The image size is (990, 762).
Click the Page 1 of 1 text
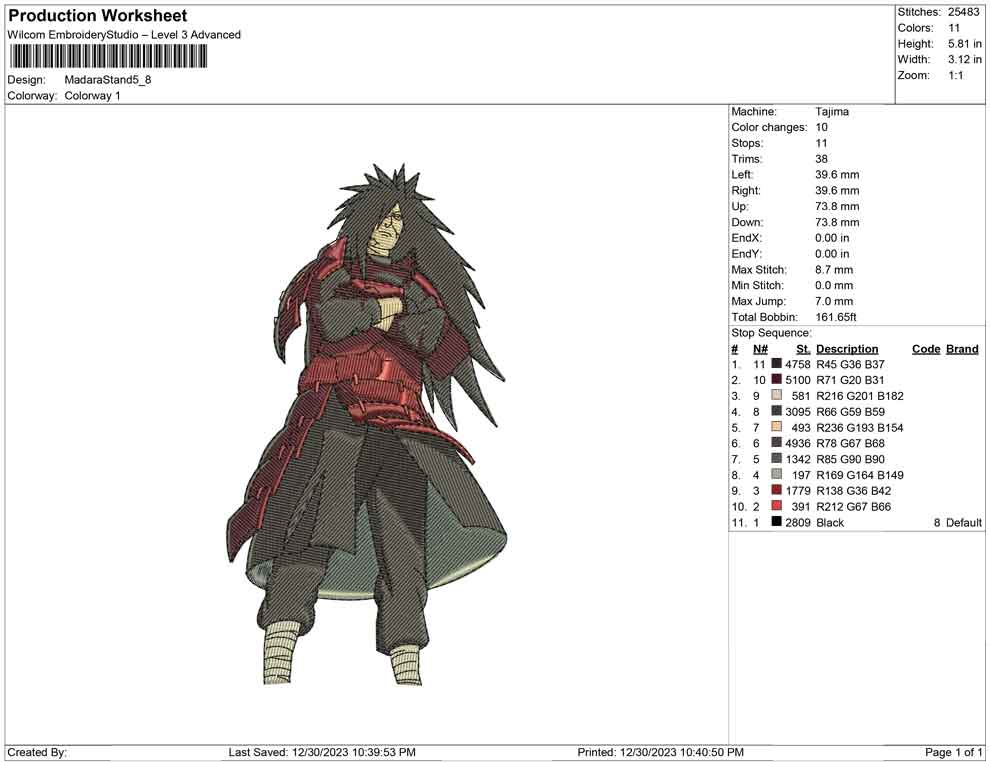click(953, 752)
